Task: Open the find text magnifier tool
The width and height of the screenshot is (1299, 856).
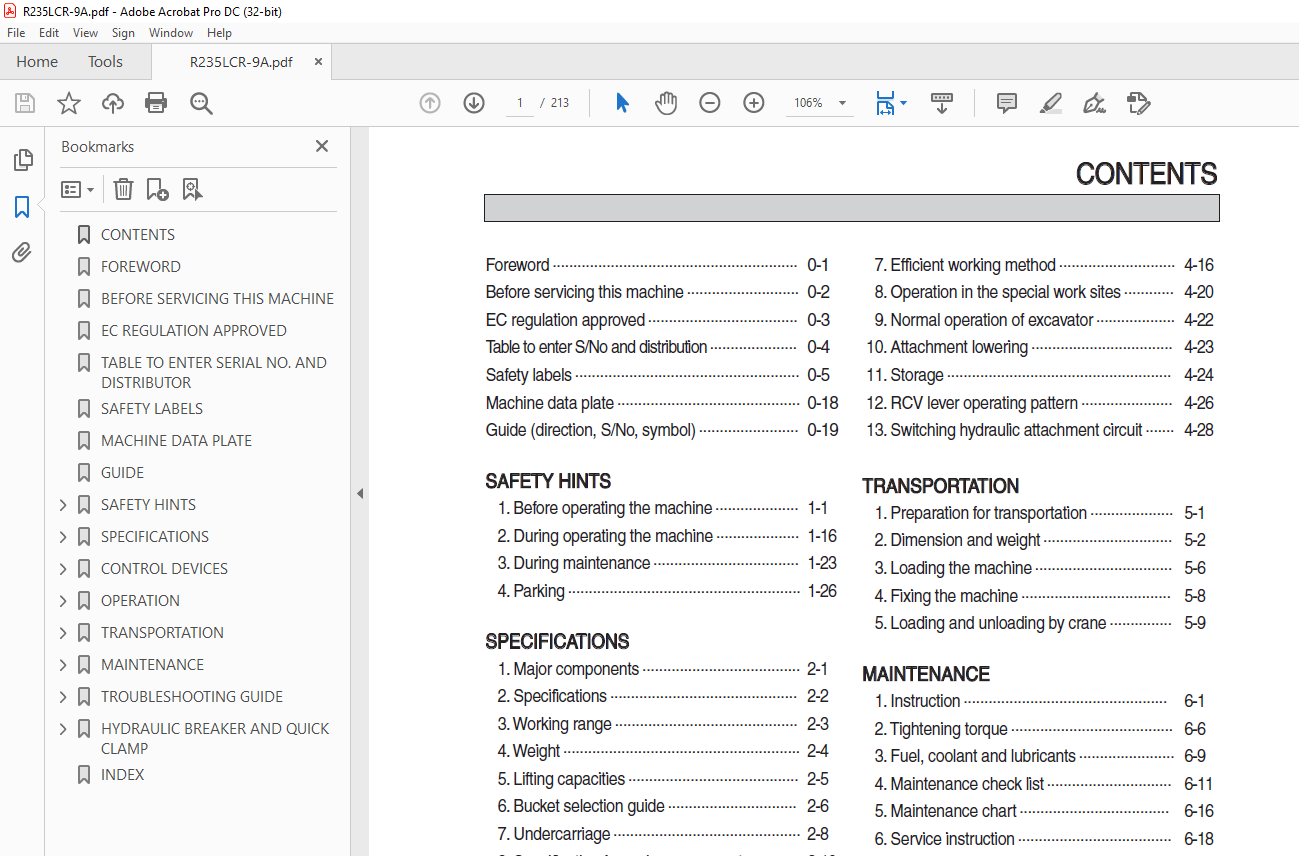Action: [201, 103]
